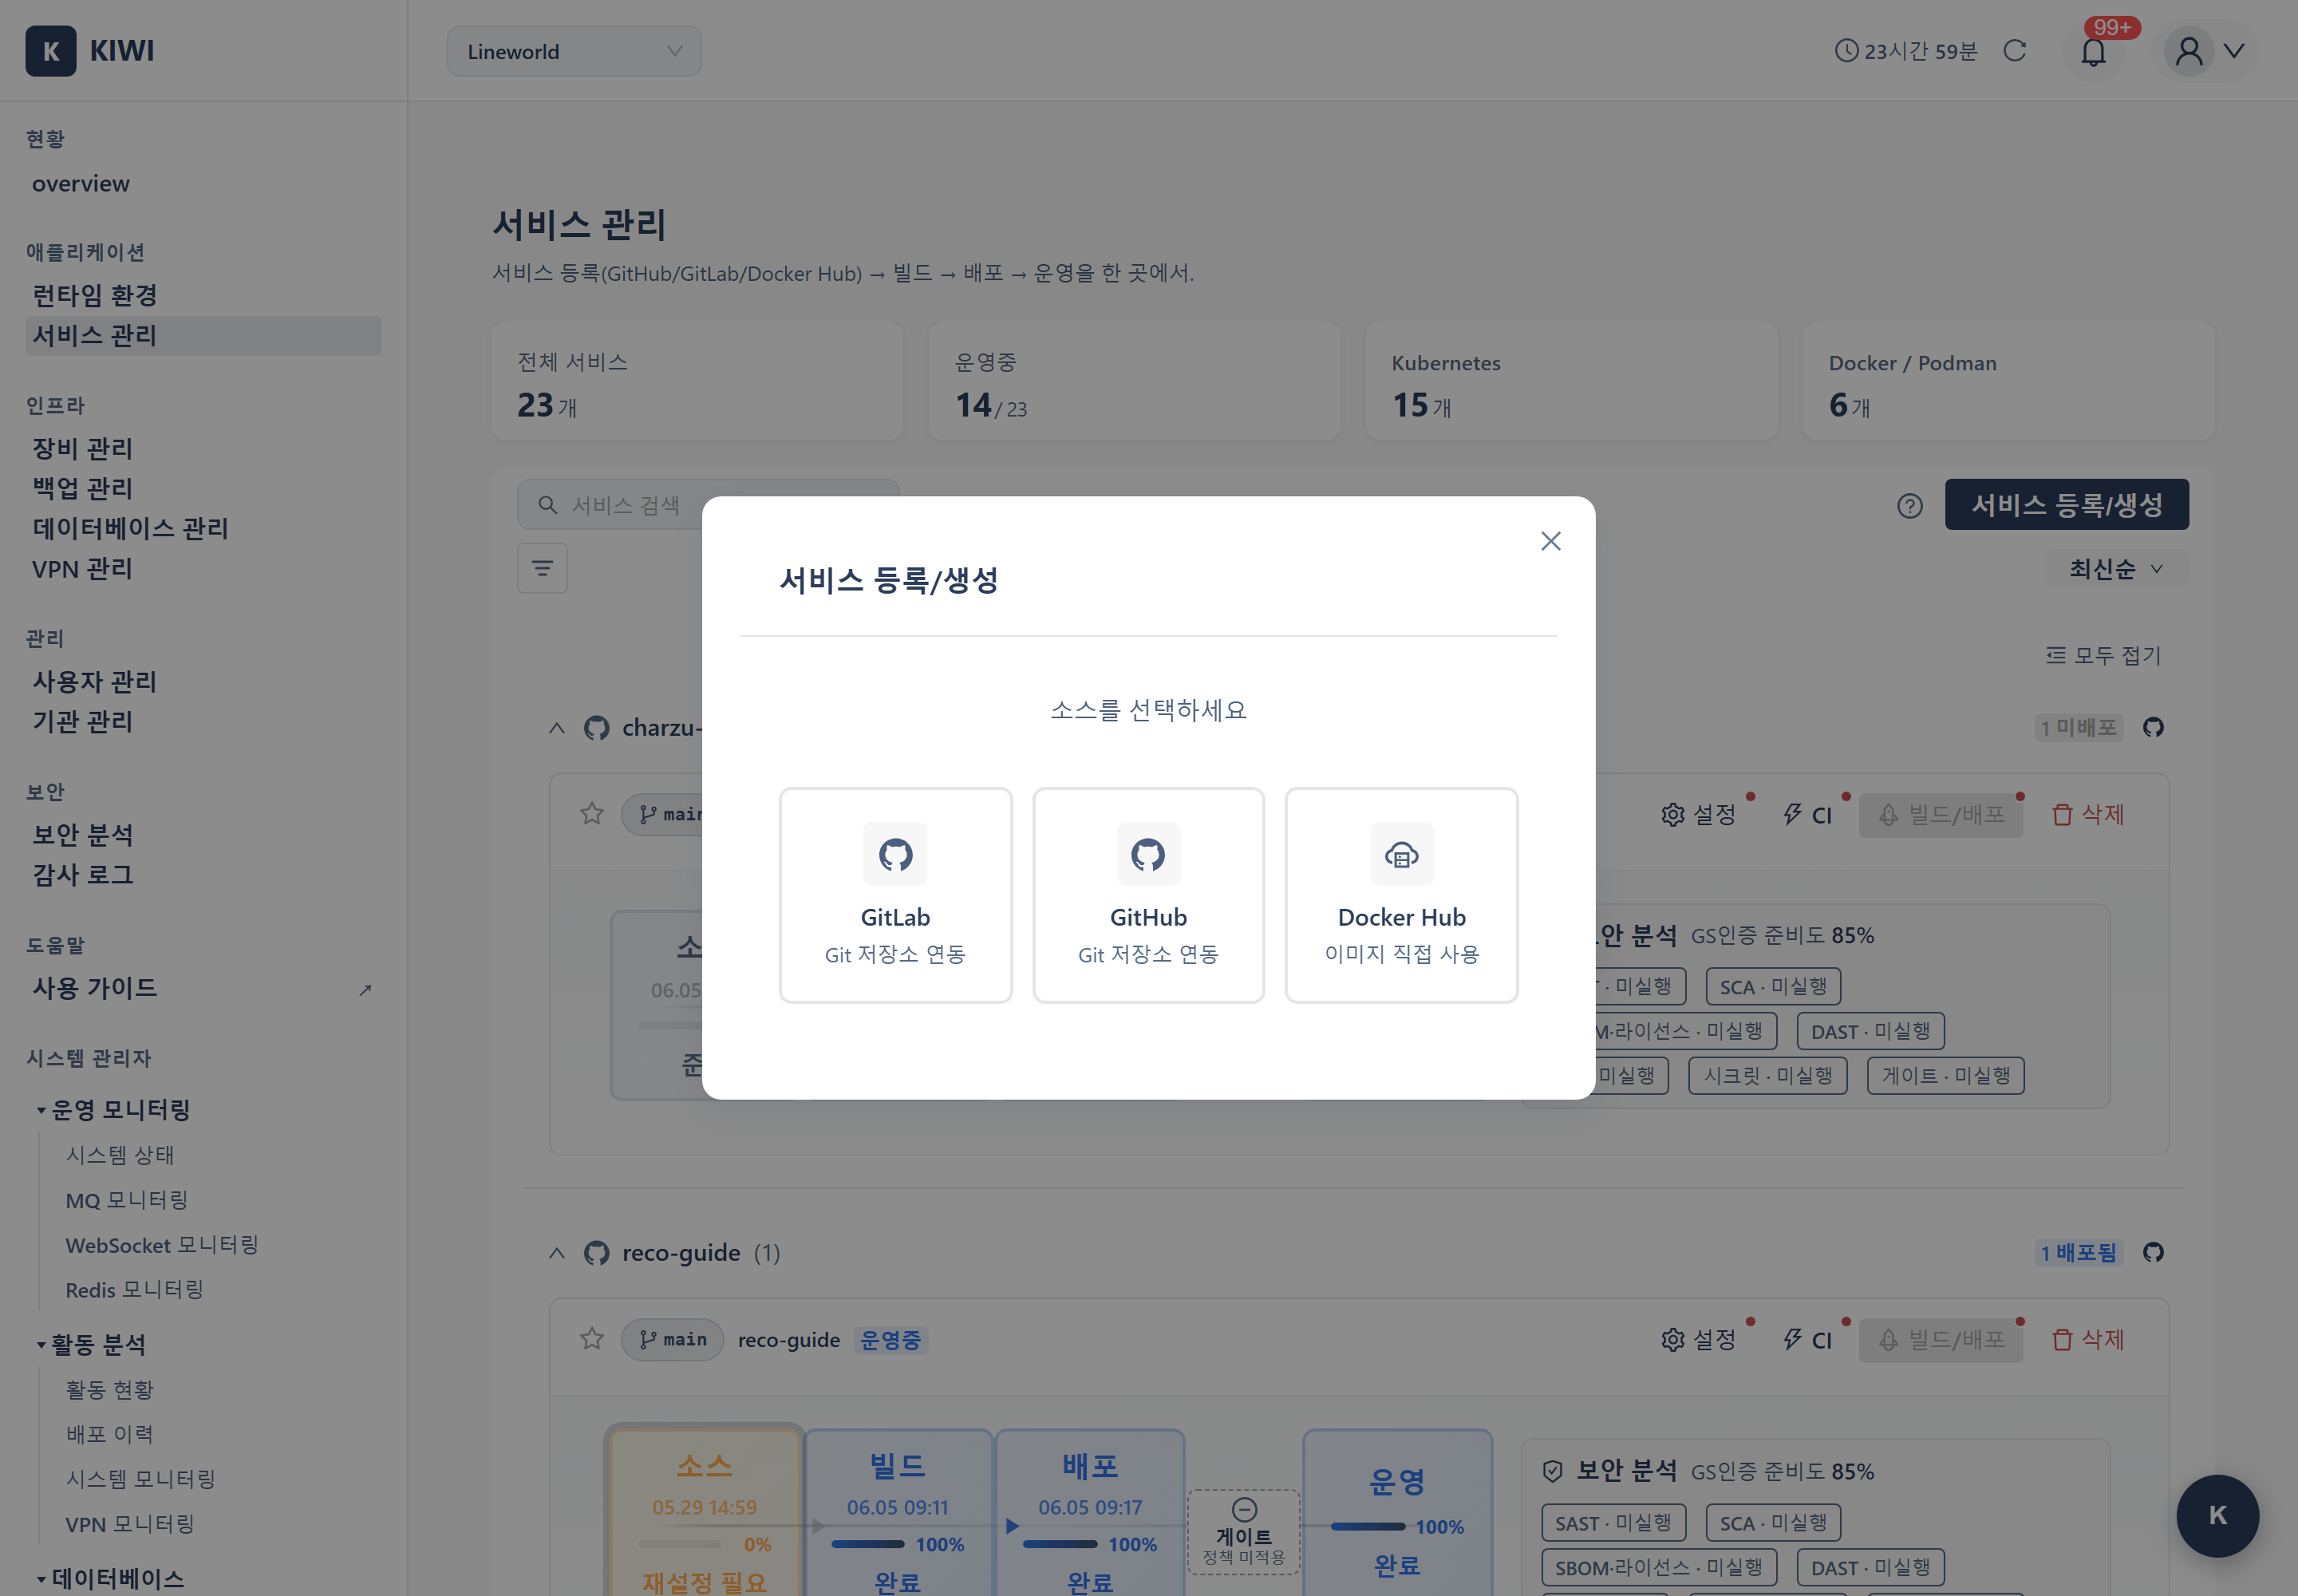
Task: Open VPN 모니터링 tree item
Action: (x=130, y=1524)
